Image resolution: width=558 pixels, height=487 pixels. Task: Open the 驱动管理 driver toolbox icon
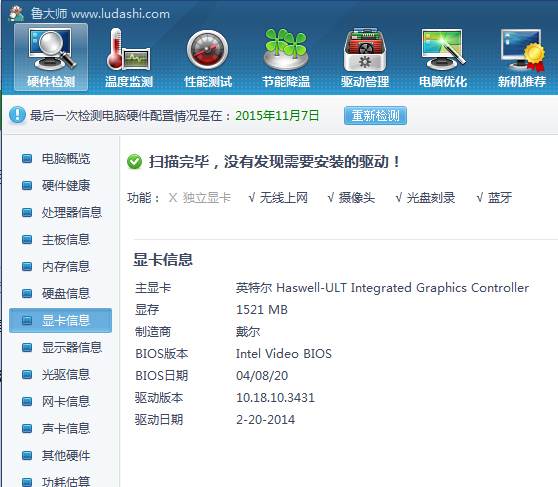pyautogui.click(x=365, y=57)
